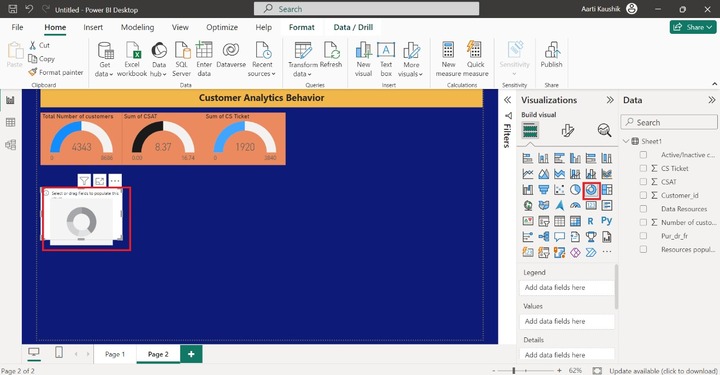Switch to the Page 1 tab
The width and height of the screenshot is (720, 375).
[x=115, y=354]
